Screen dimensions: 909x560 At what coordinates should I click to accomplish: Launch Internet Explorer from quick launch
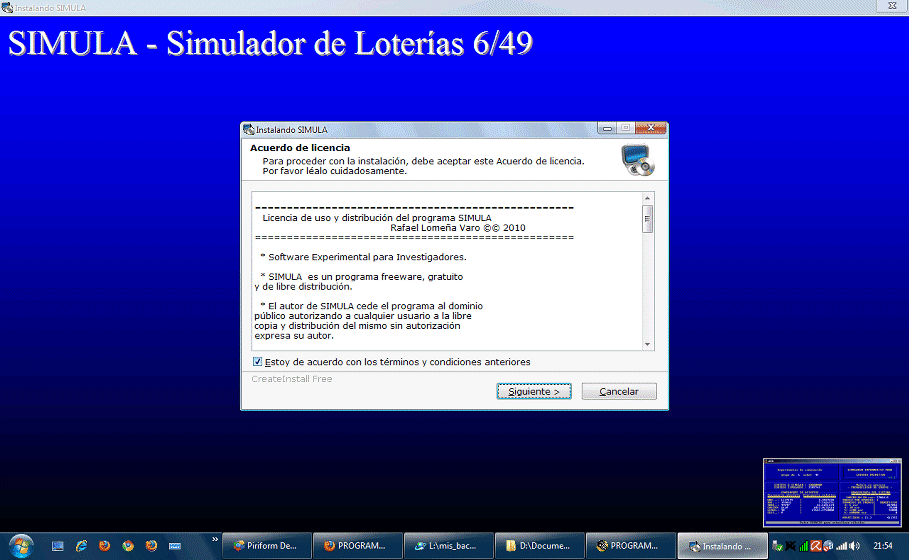[80, 546]
